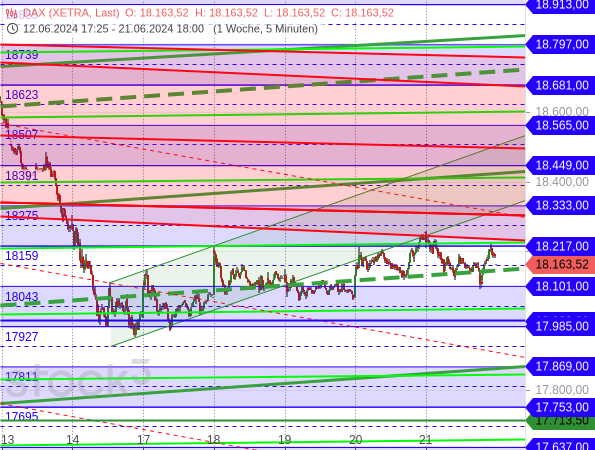Click the 18.913,00 price level tag
Viewport: 595px width, 450px height.
[560, 6]
